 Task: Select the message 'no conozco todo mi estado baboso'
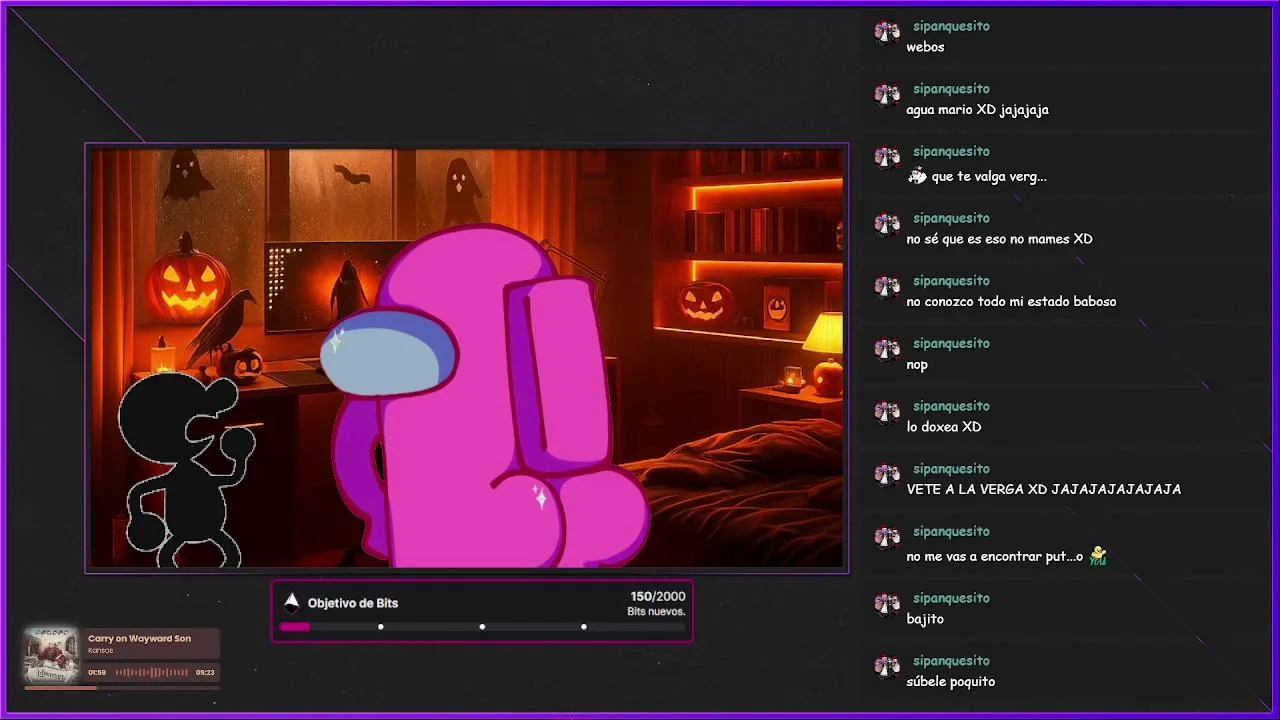click(1011, 302)
